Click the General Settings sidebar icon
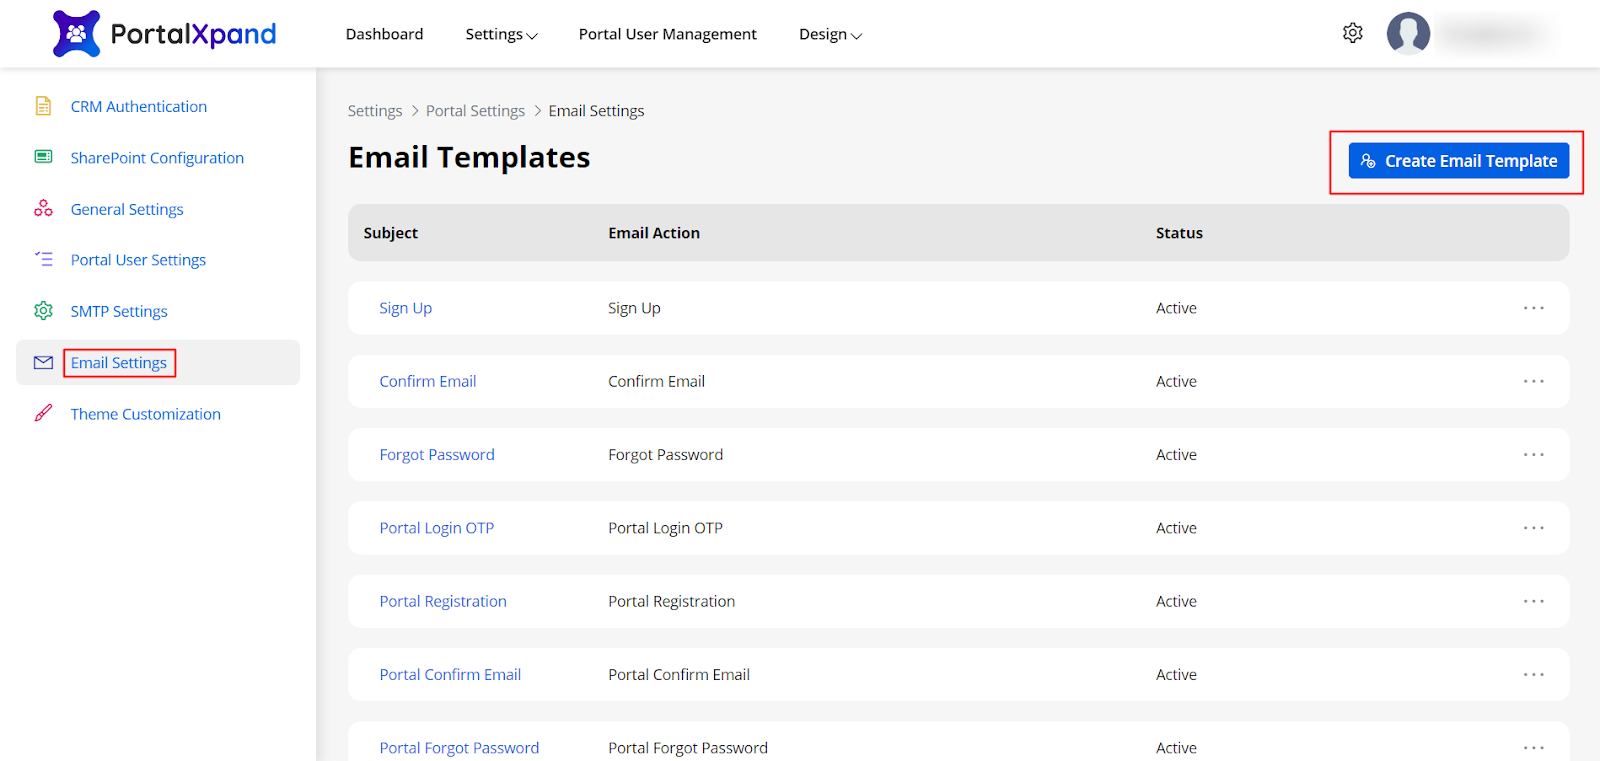This screenshot has width=1600, height=761. [43, 208]
